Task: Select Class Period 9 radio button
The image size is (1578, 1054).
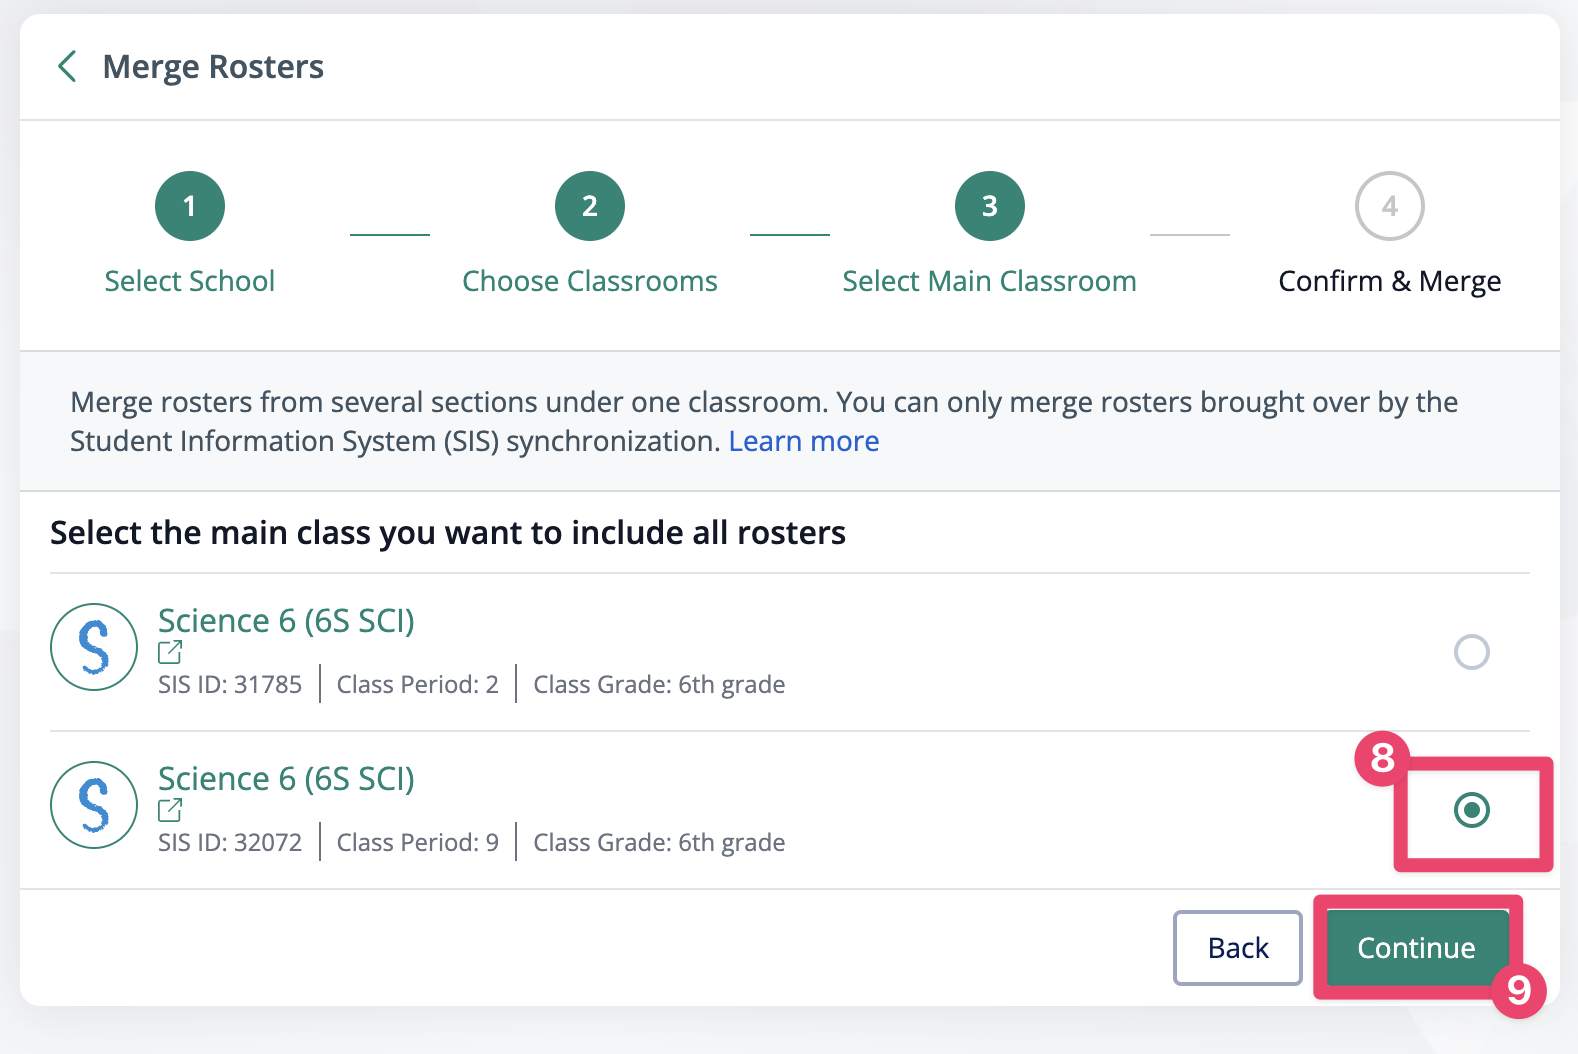Action: pyautogui.click(x=1471, y=810)
